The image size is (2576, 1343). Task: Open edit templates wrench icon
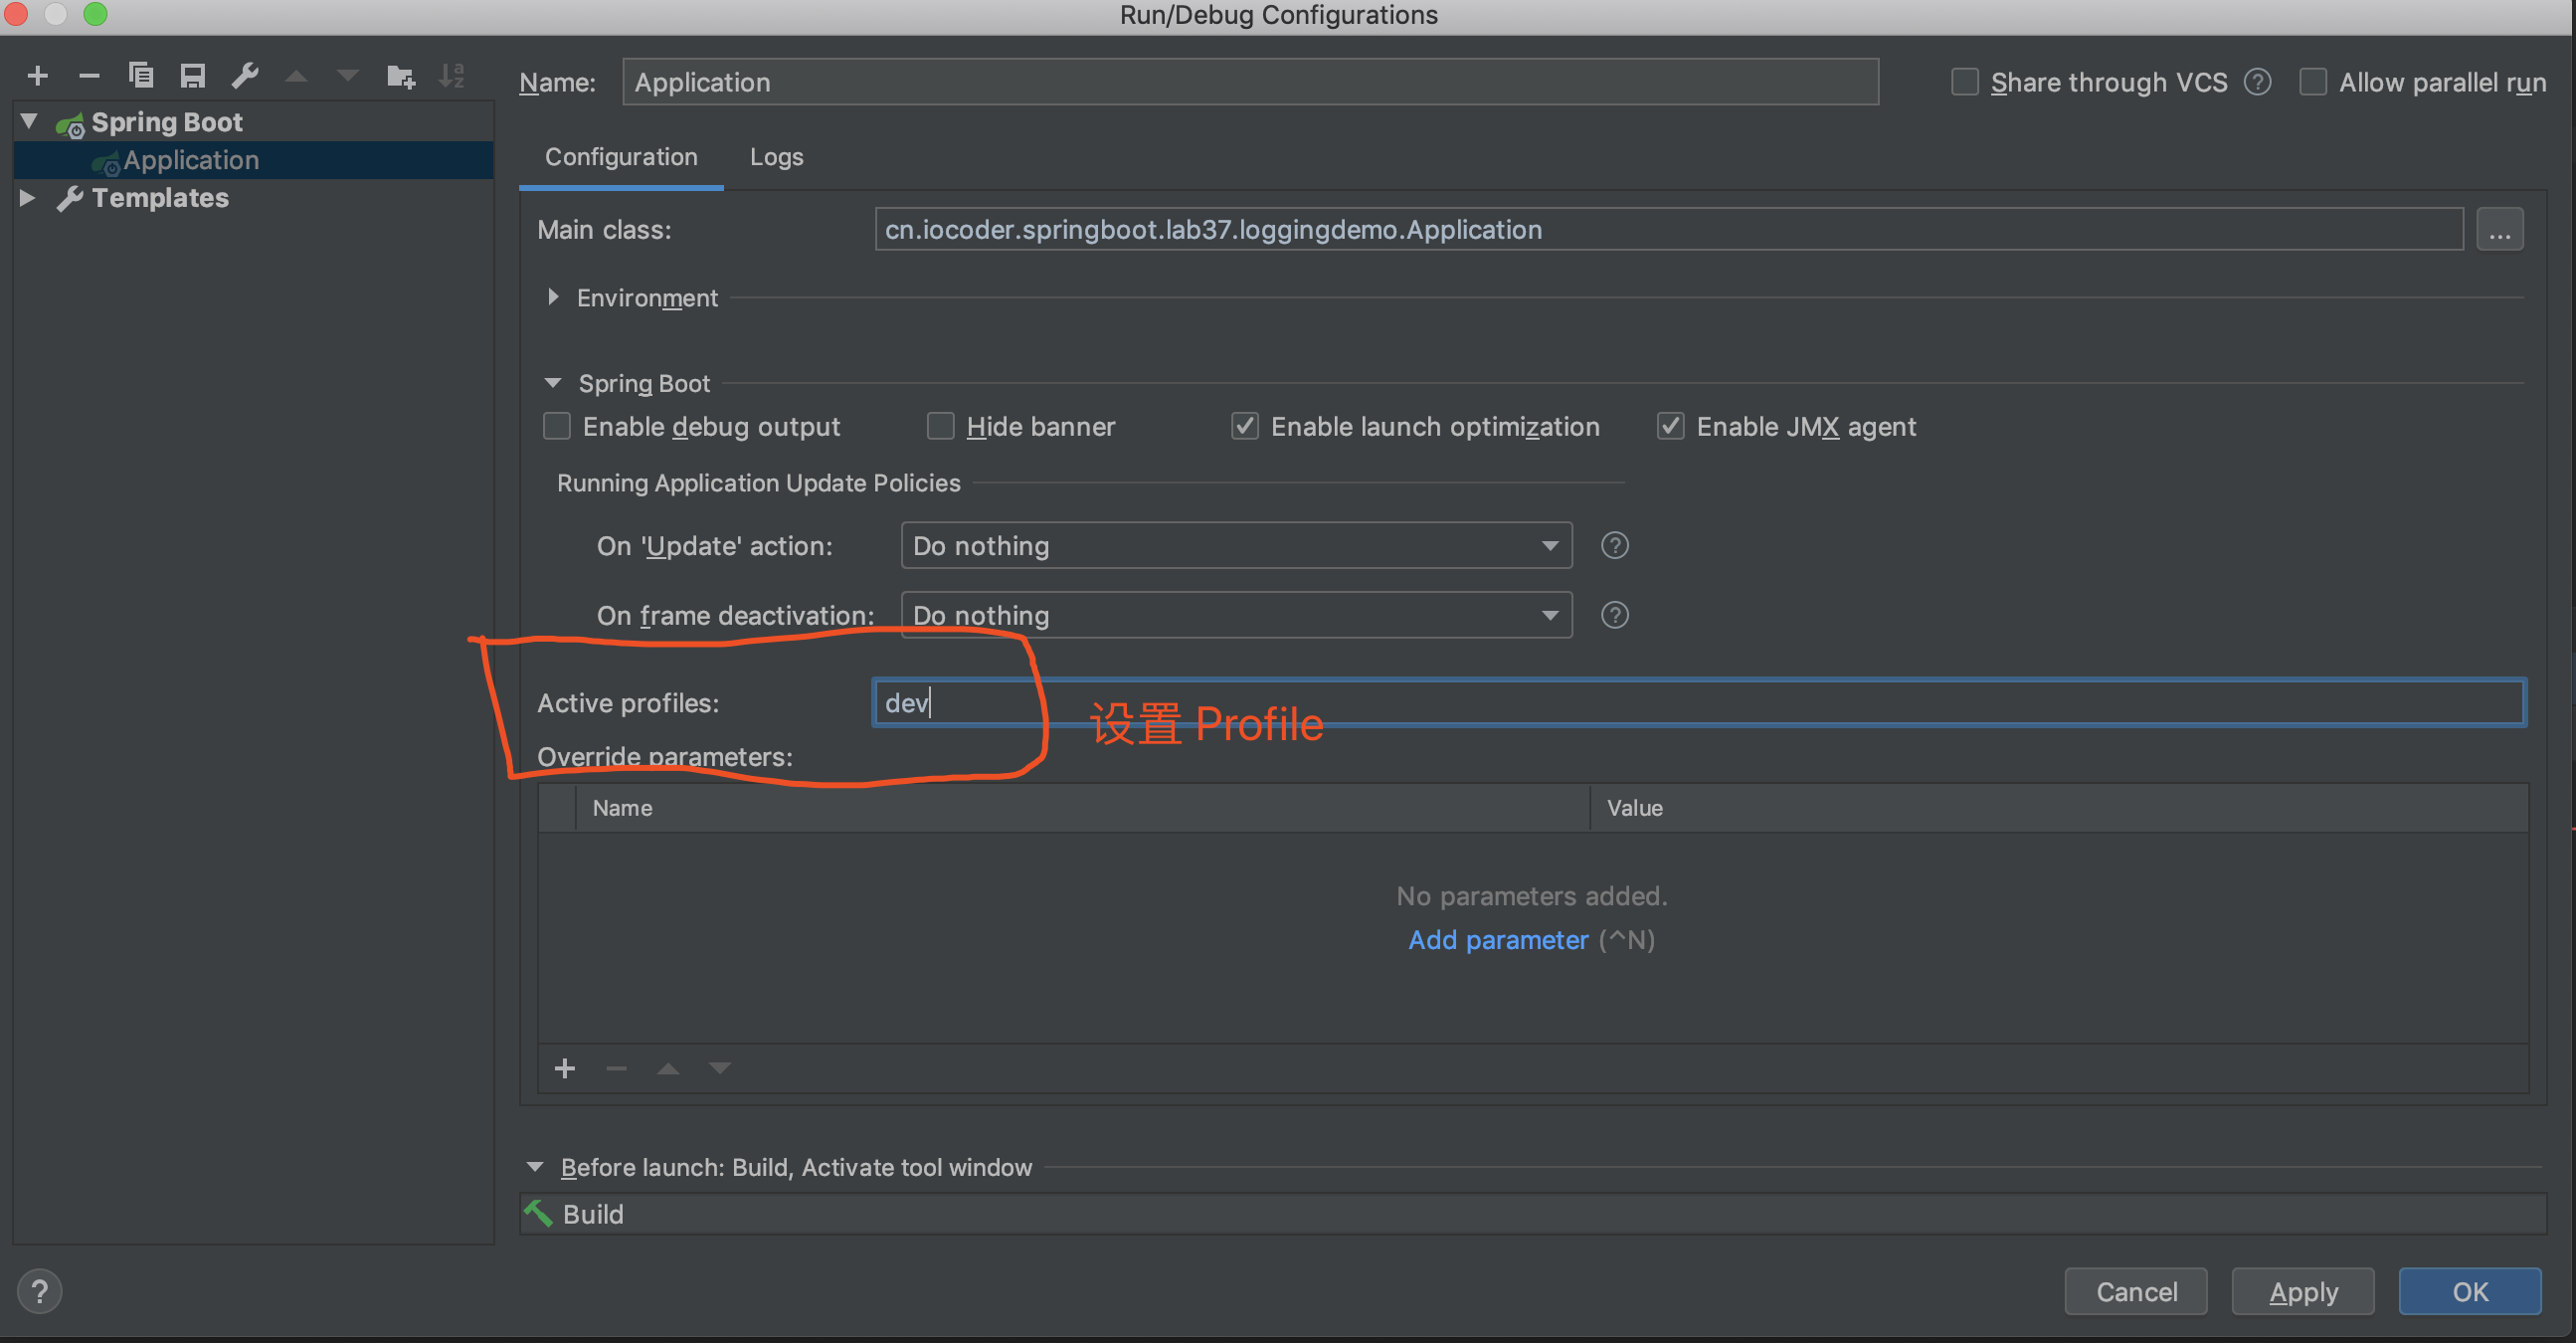[245, 76]
